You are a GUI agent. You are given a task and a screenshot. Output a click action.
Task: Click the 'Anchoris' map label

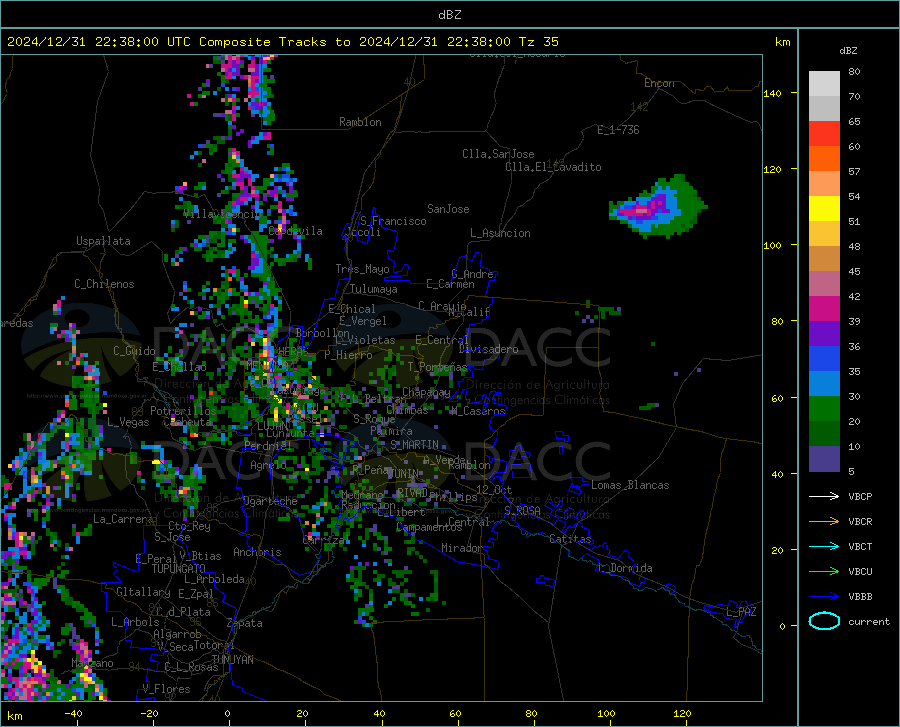tap(257, 552)
